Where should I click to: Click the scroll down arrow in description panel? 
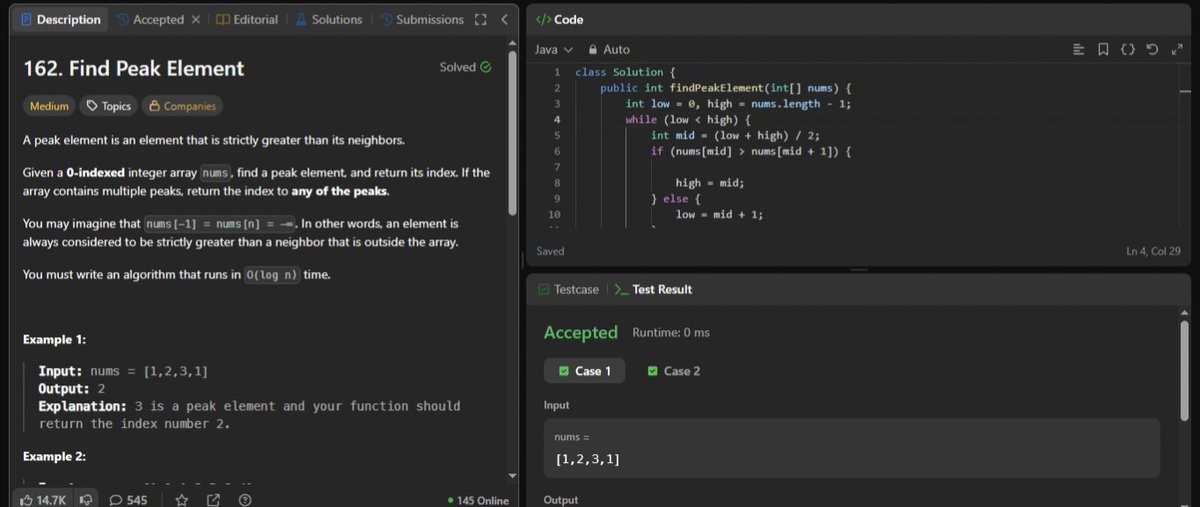(x=514, y=476)
